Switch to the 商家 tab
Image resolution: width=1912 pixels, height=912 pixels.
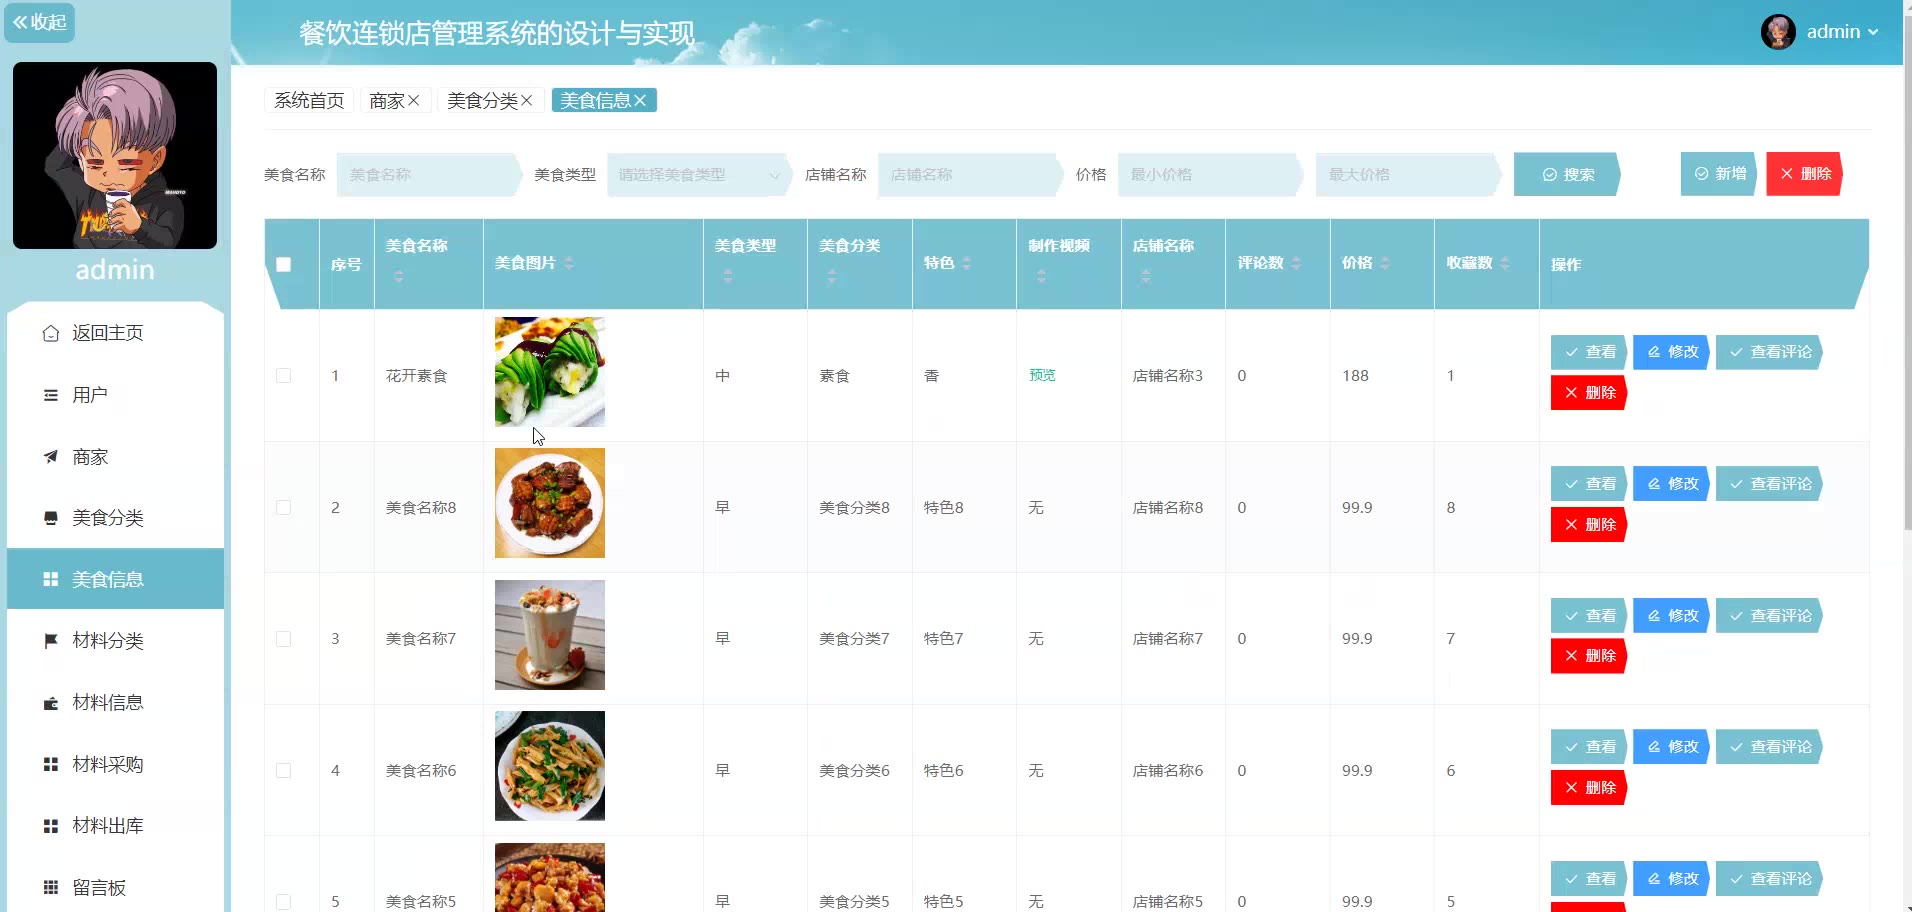(386, 100)
